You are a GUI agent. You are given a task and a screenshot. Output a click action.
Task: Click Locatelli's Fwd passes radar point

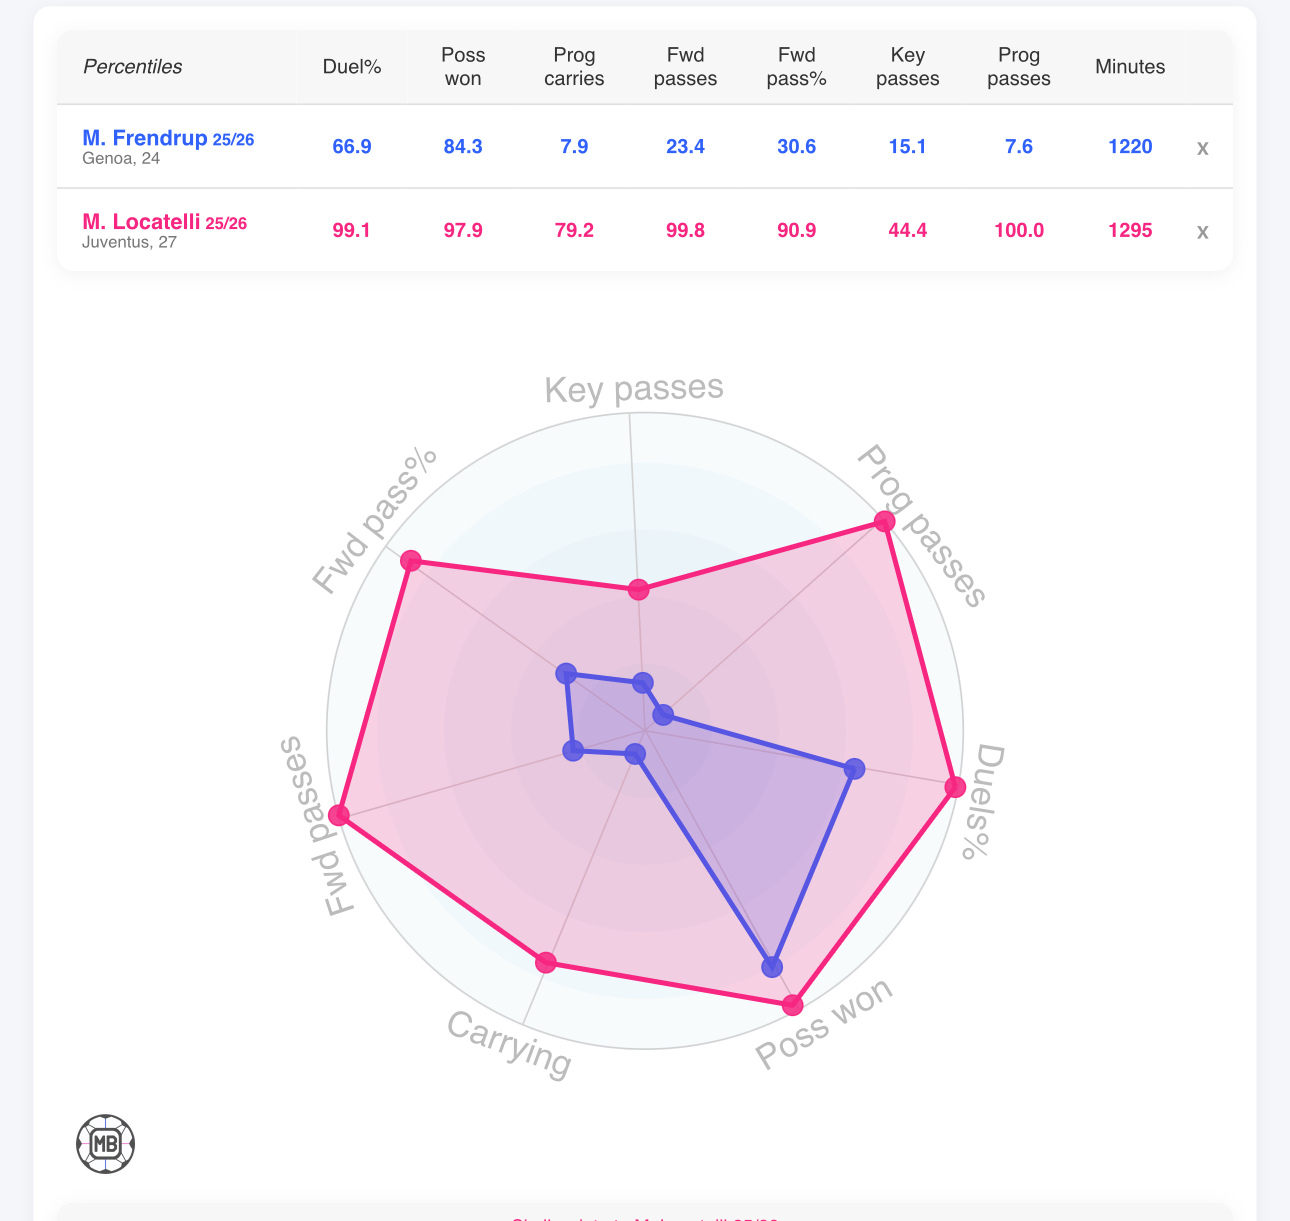(x=339, y=816)
